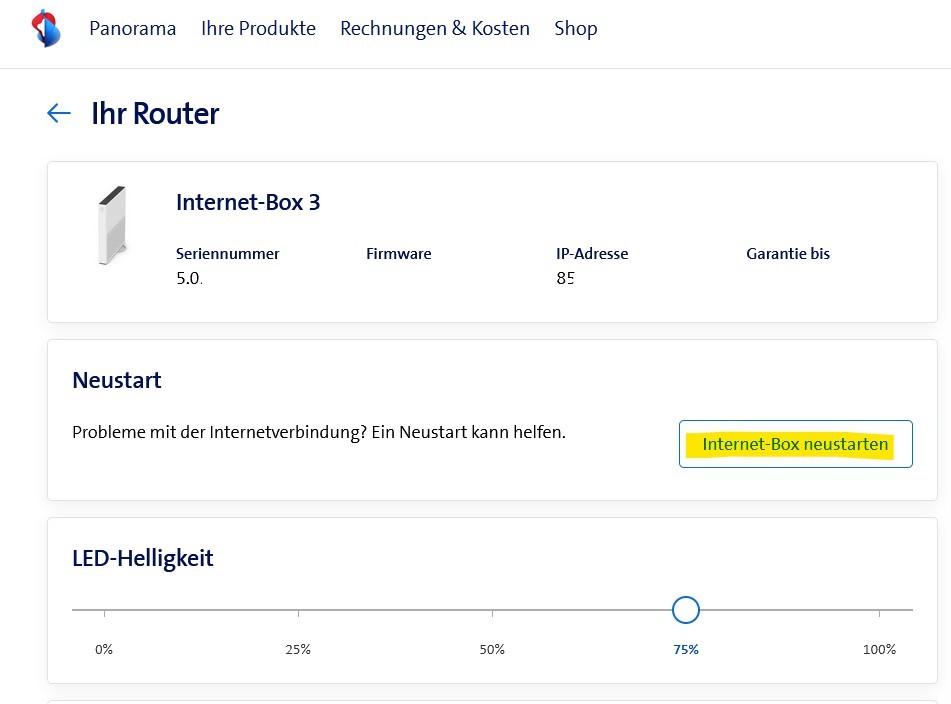Image resolution: width=951 pixels, height=704 pixels.
Task: Click the back arrow beside Ihr Router
Action: [58, 113]
